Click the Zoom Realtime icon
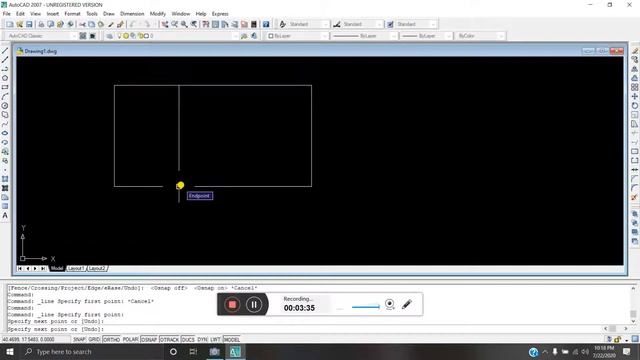Screen dimensions: 640x360 point(175,24)
